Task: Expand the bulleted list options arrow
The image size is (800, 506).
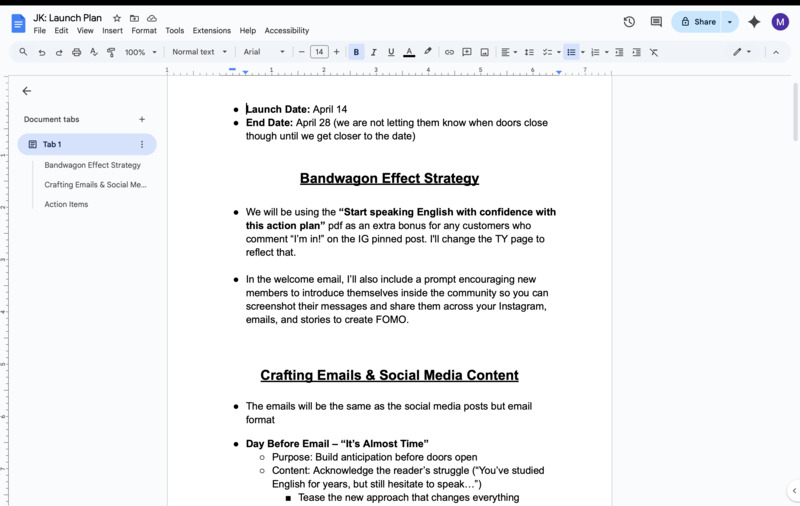Action: [583, 52]
